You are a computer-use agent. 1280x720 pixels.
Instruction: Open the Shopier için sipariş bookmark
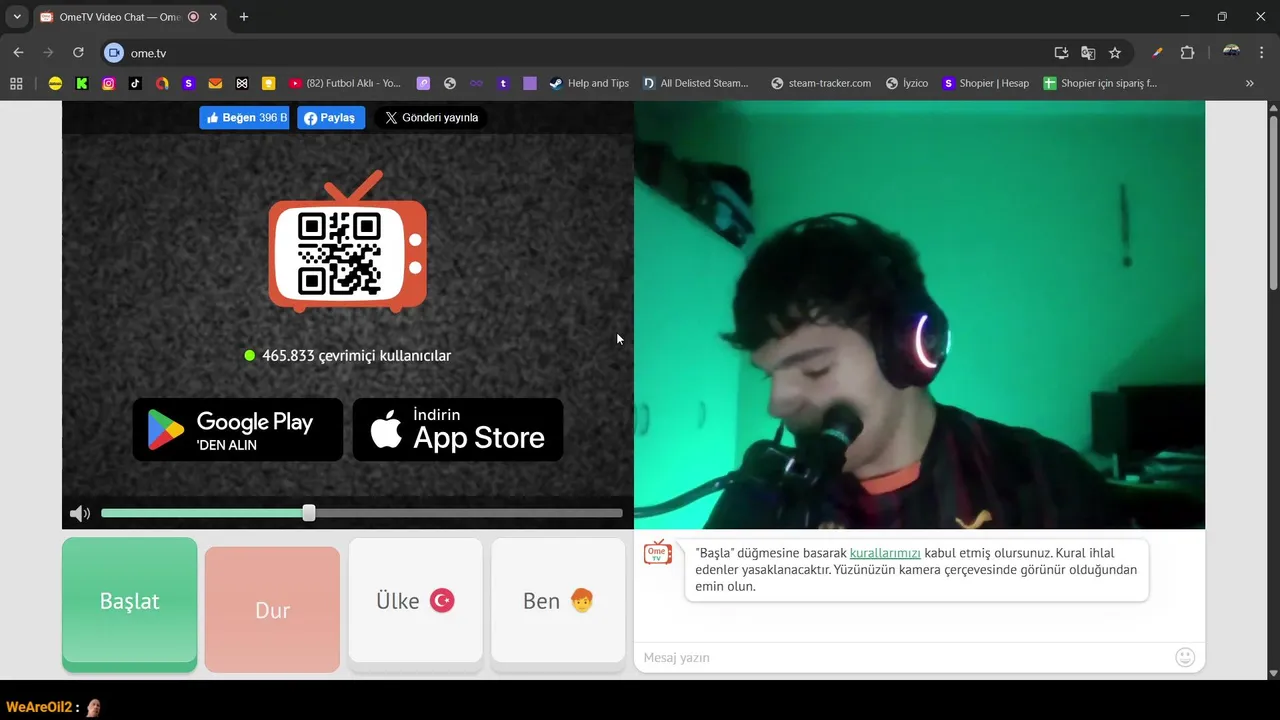[x=1100, y=83]
